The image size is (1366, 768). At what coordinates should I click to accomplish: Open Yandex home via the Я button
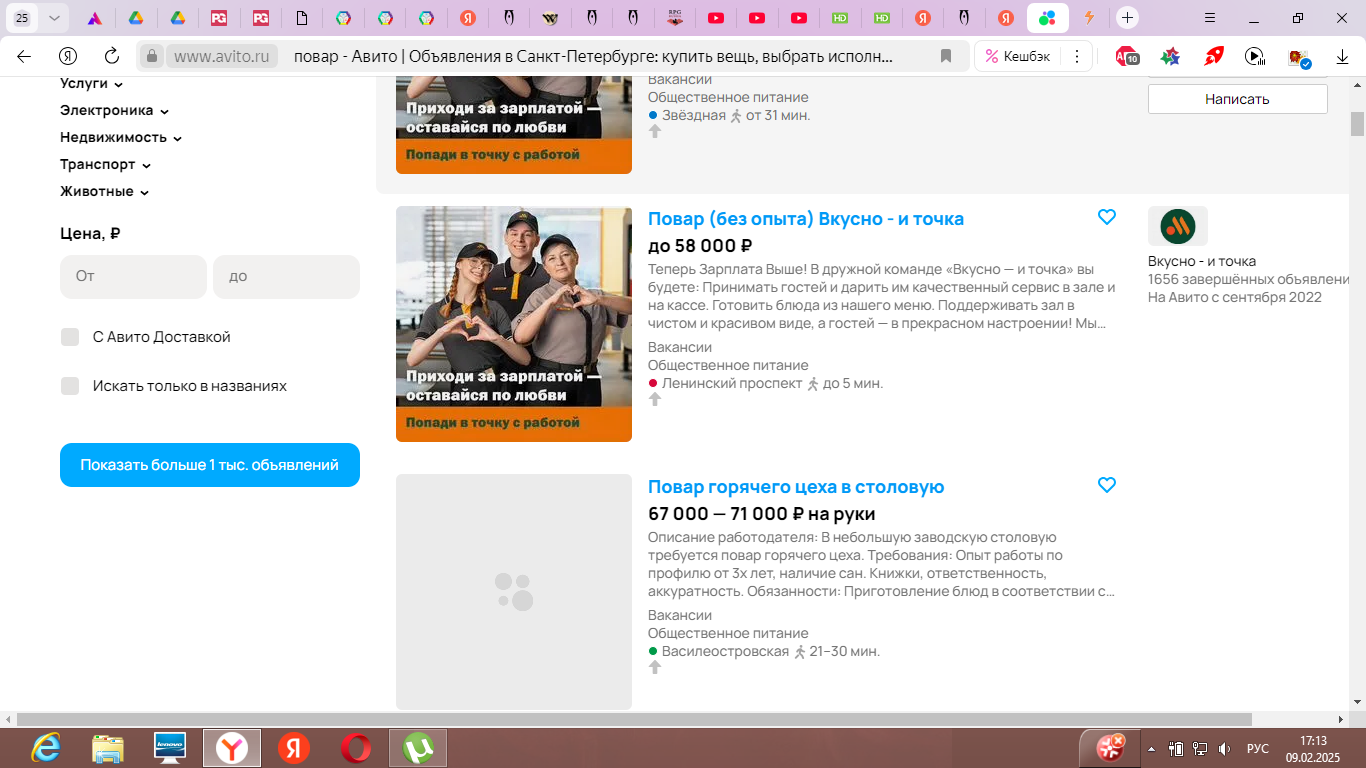point(68,56)
